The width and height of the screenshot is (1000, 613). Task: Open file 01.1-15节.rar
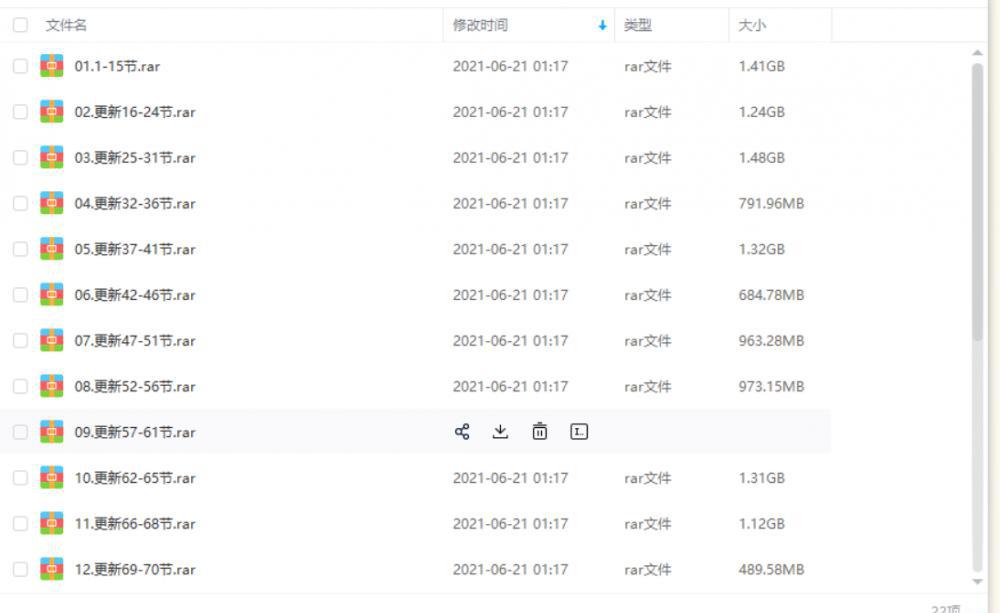point(117,66)
